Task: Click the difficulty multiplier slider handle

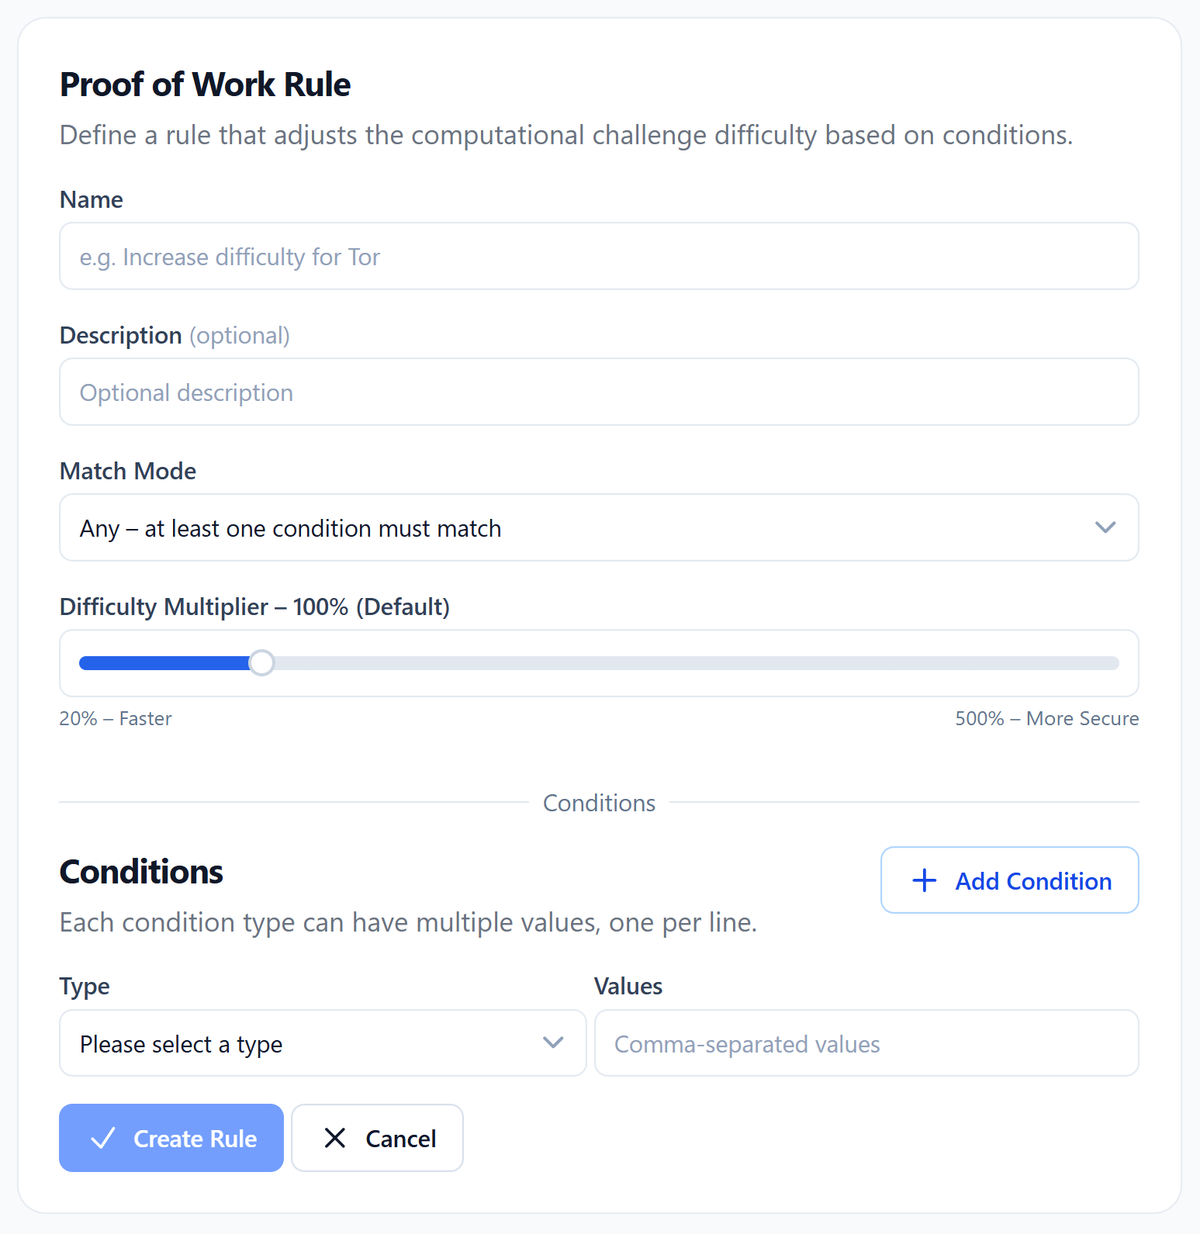Action: point(261,663)
